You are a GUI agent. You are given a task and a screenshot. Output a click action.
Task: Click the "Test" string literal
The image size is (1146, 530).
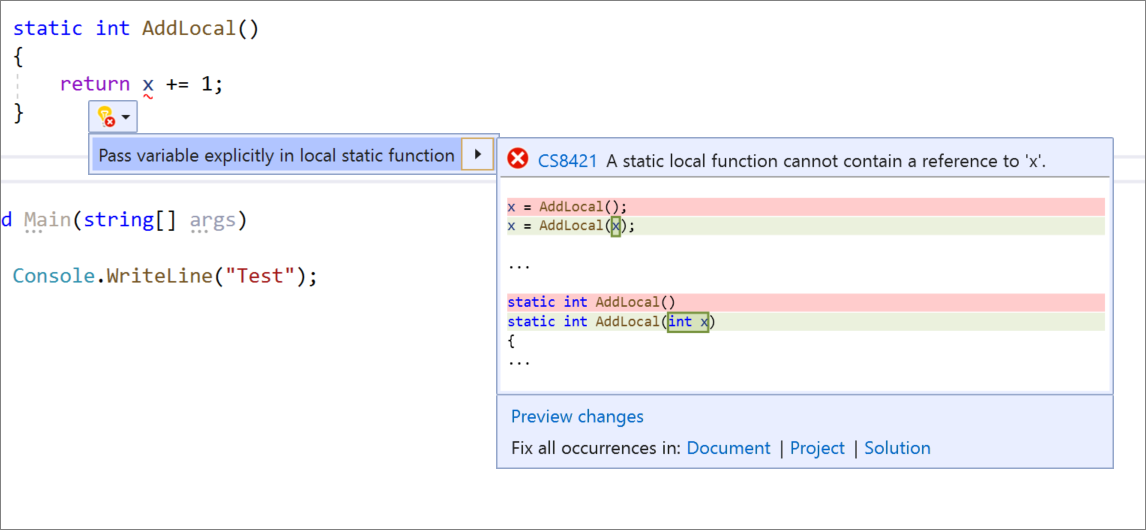260,275
